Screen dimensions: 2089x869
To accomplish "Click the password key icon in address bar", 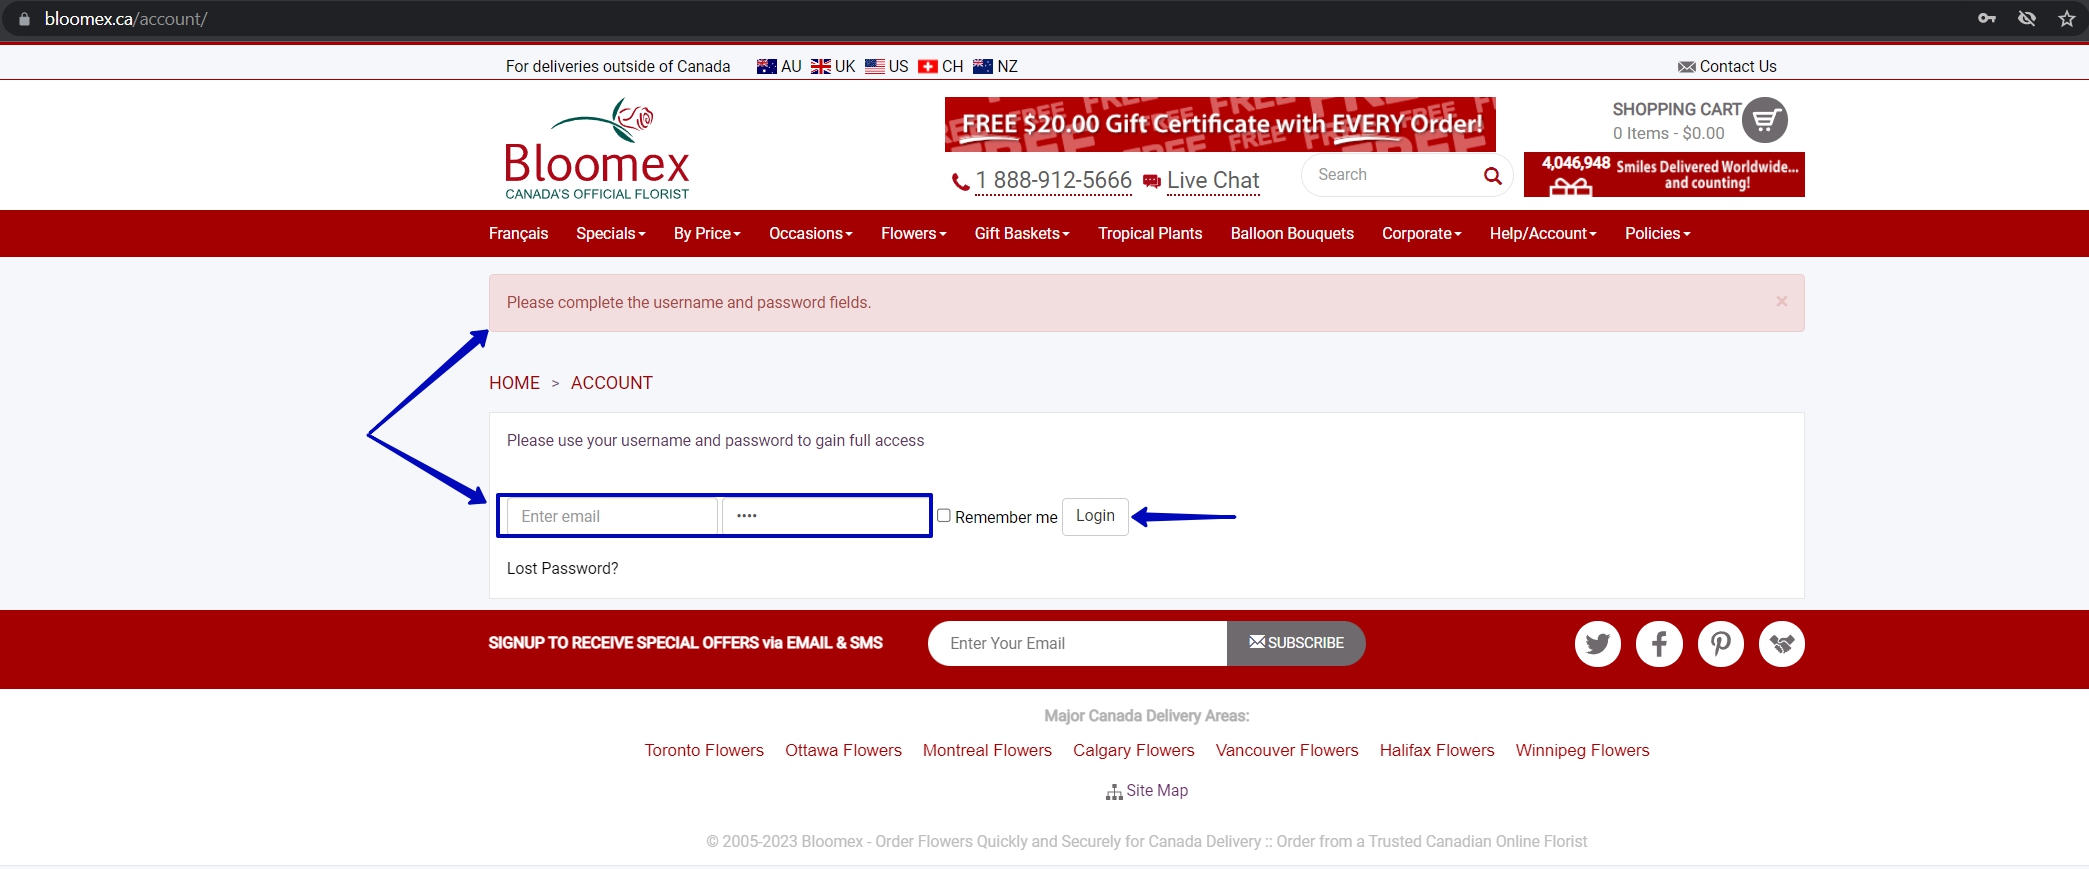I will [x=1987, y=18].
